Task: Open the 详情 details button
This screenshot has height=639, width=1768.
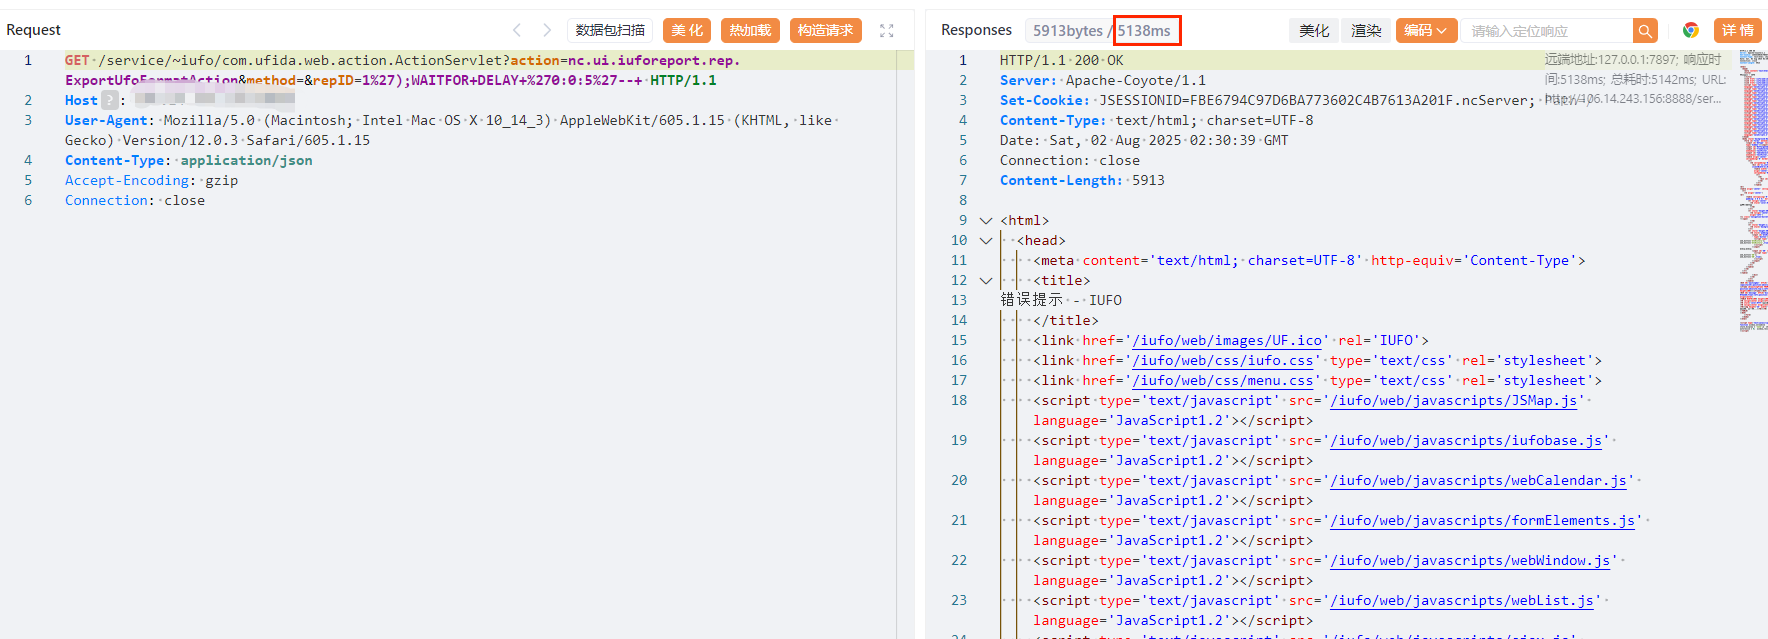Action: click(1738, 31)
